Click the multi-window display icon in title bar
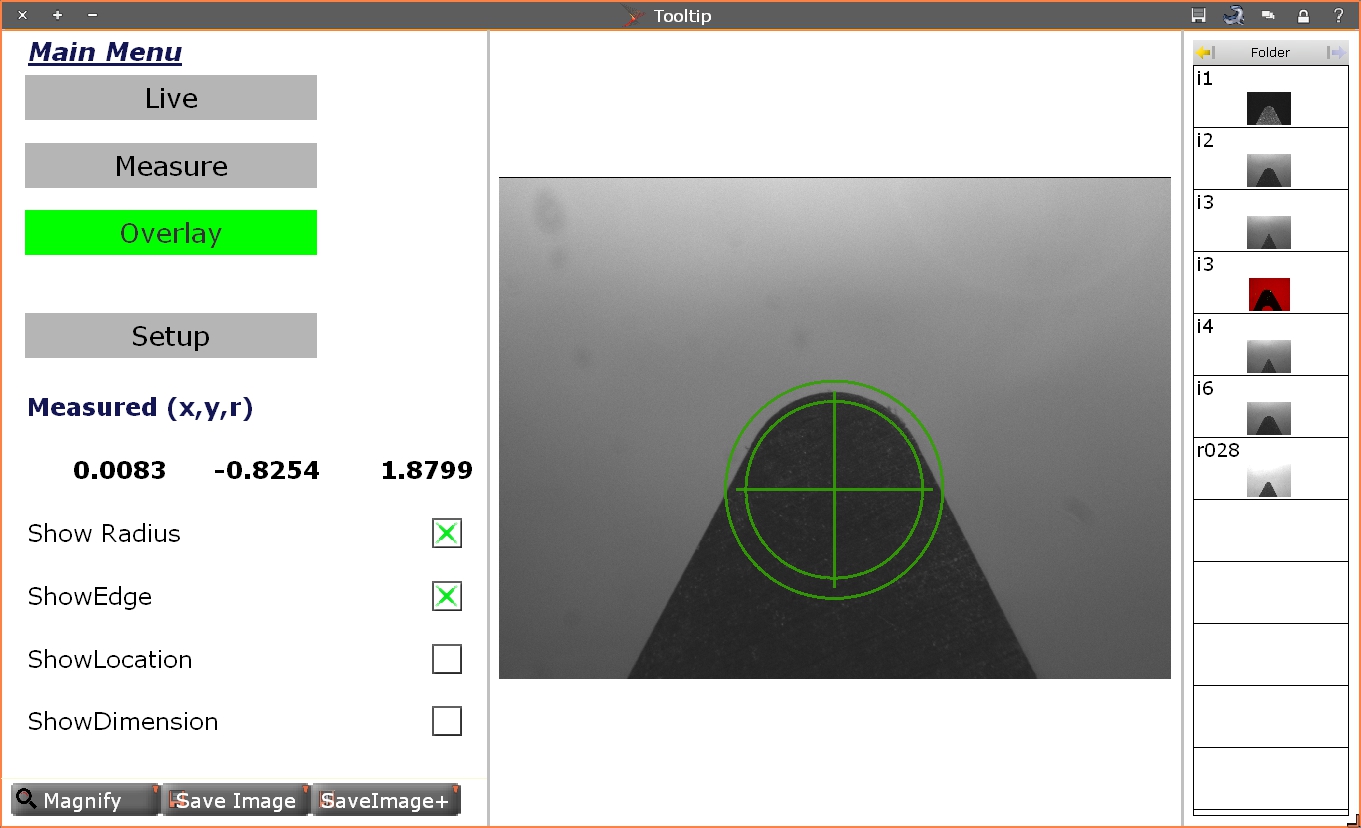The width and height of the screenshot is (1361, 828). click(x=1268, y=15)
